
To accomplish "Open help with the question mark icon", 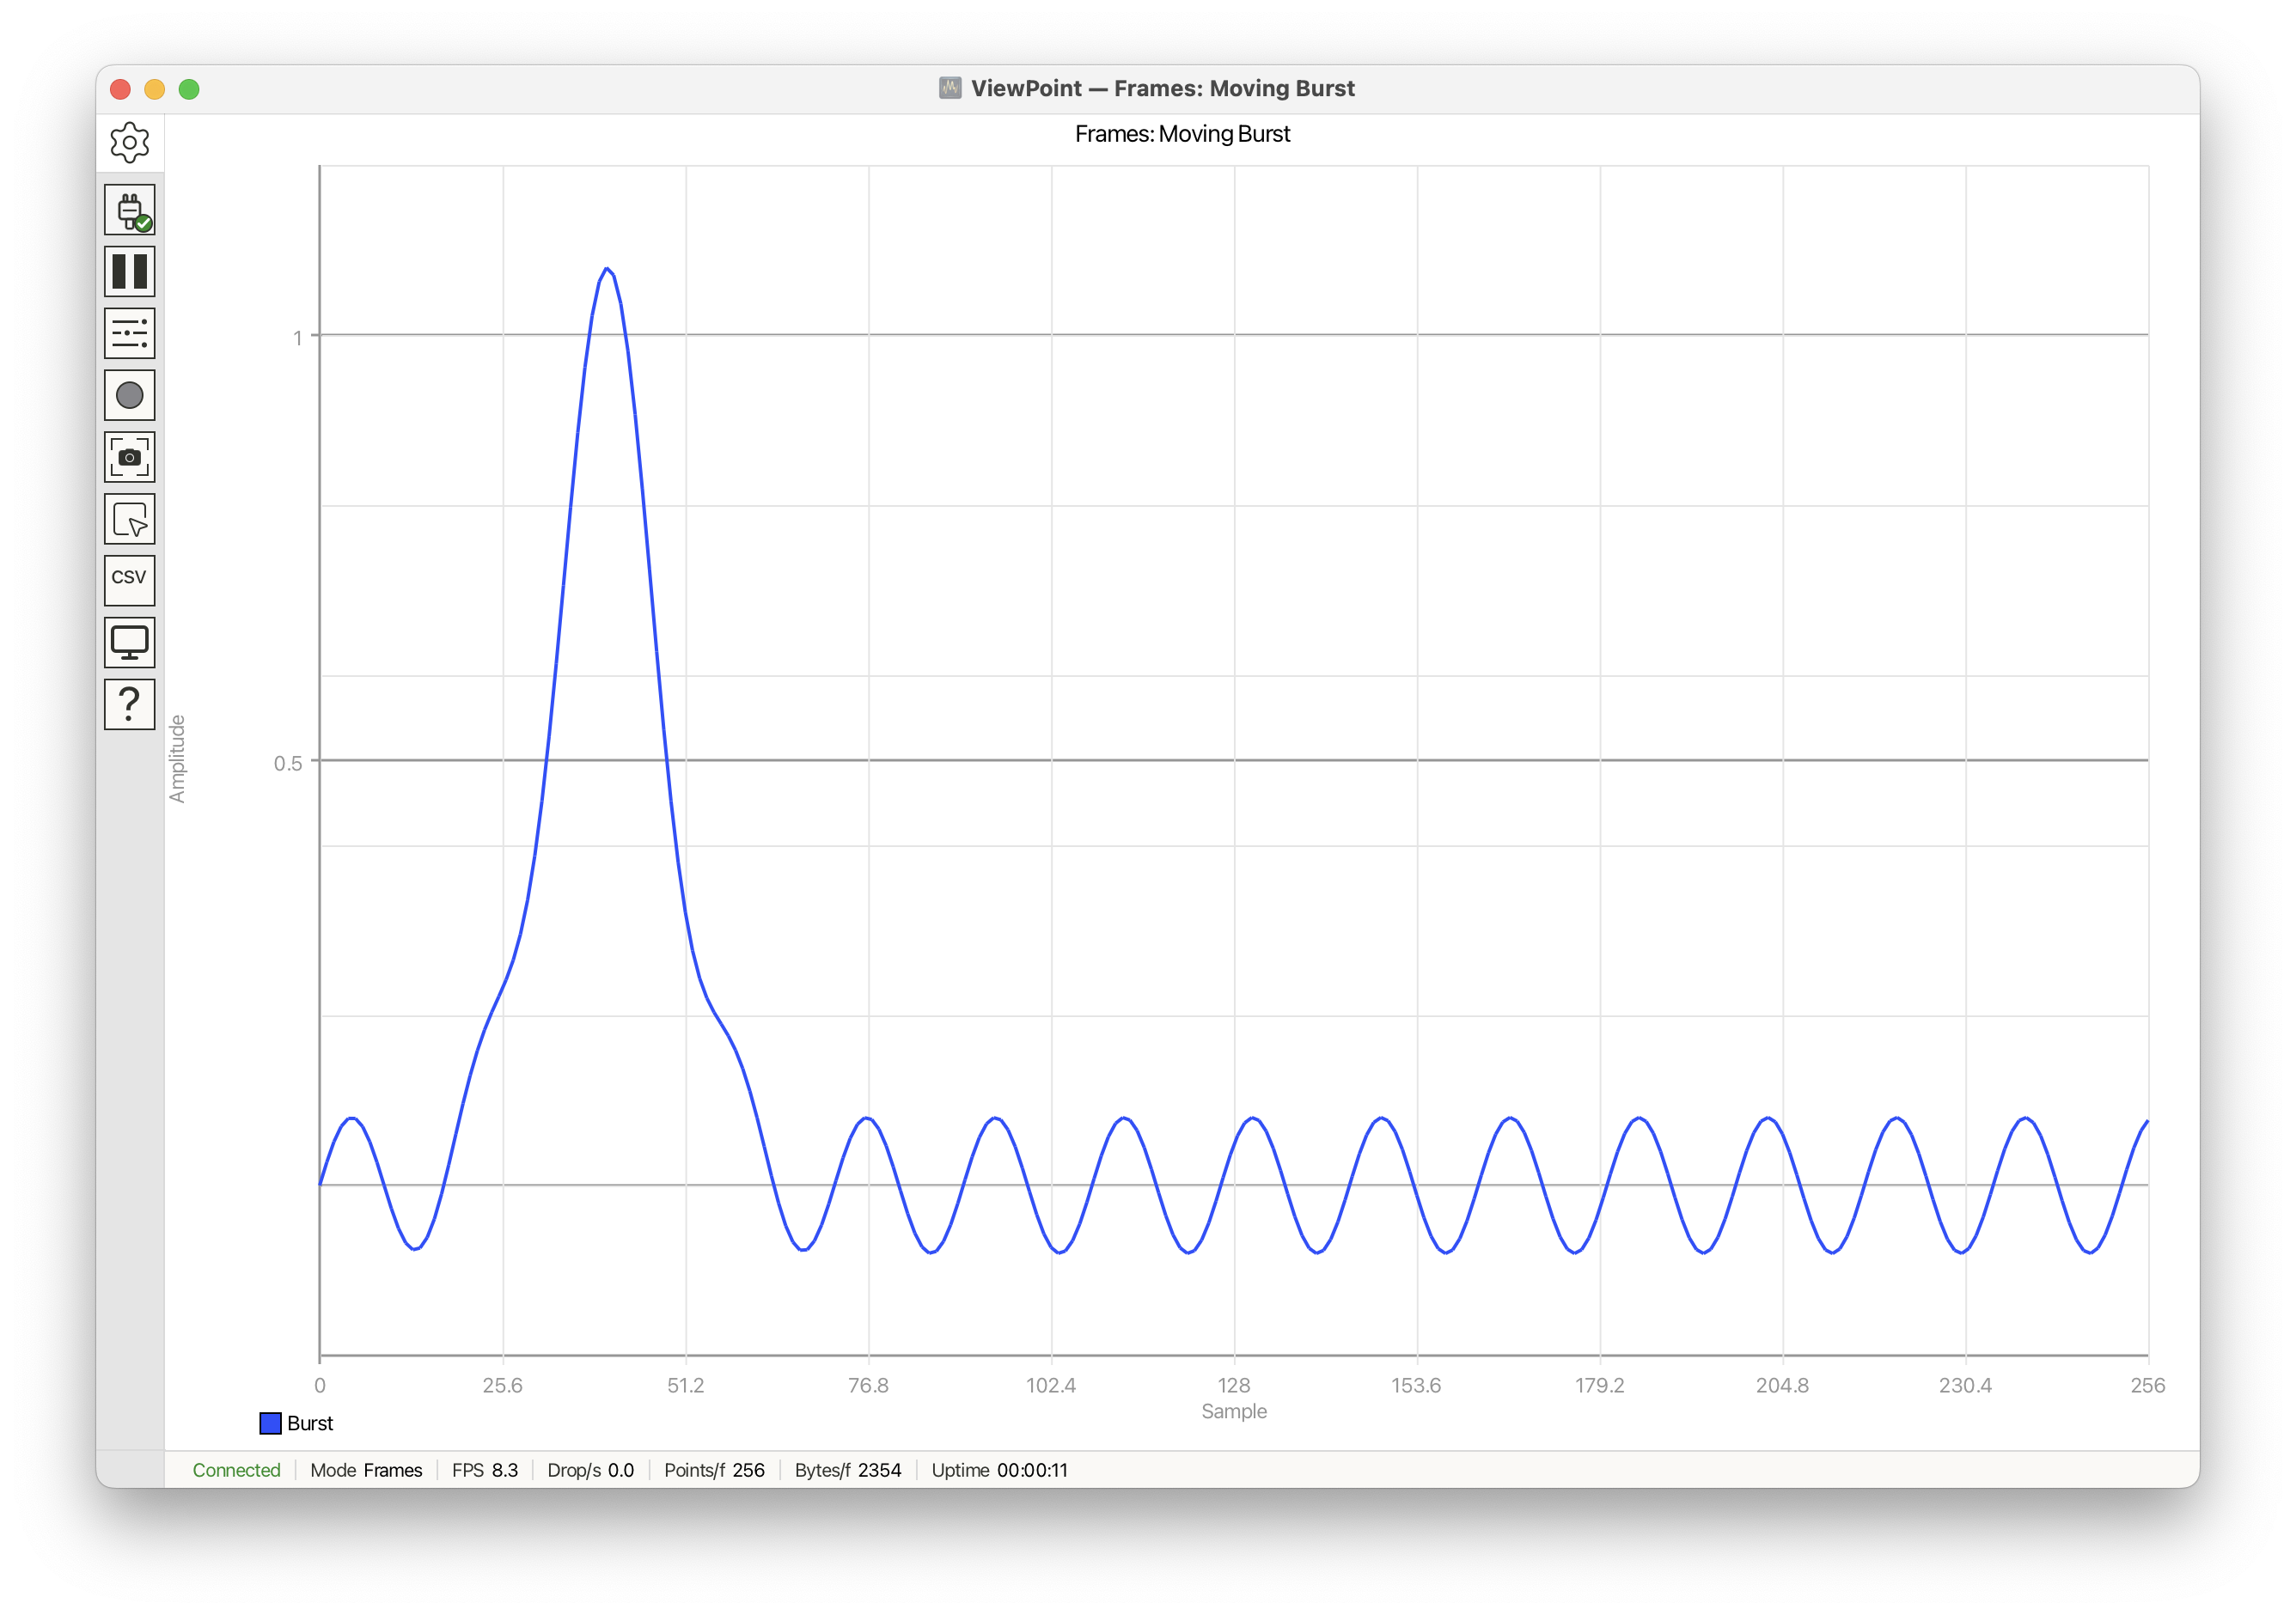I will pyautogui.click(x=129, y=704).
